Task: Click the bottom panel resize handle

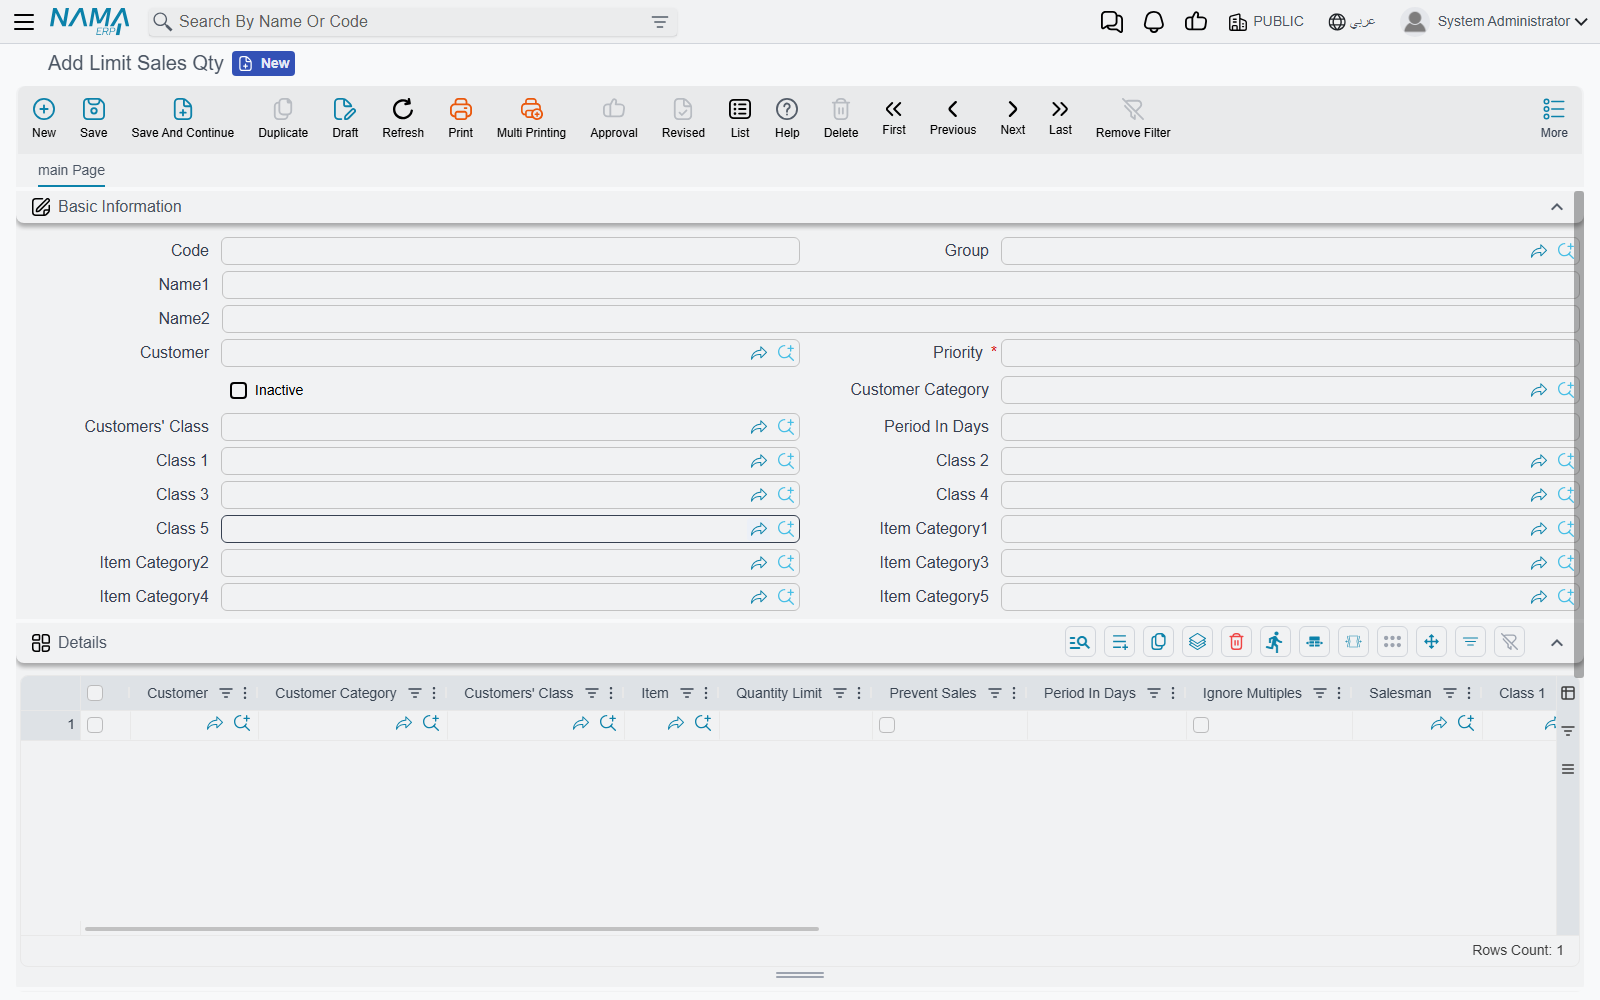Action: [800, 975]
